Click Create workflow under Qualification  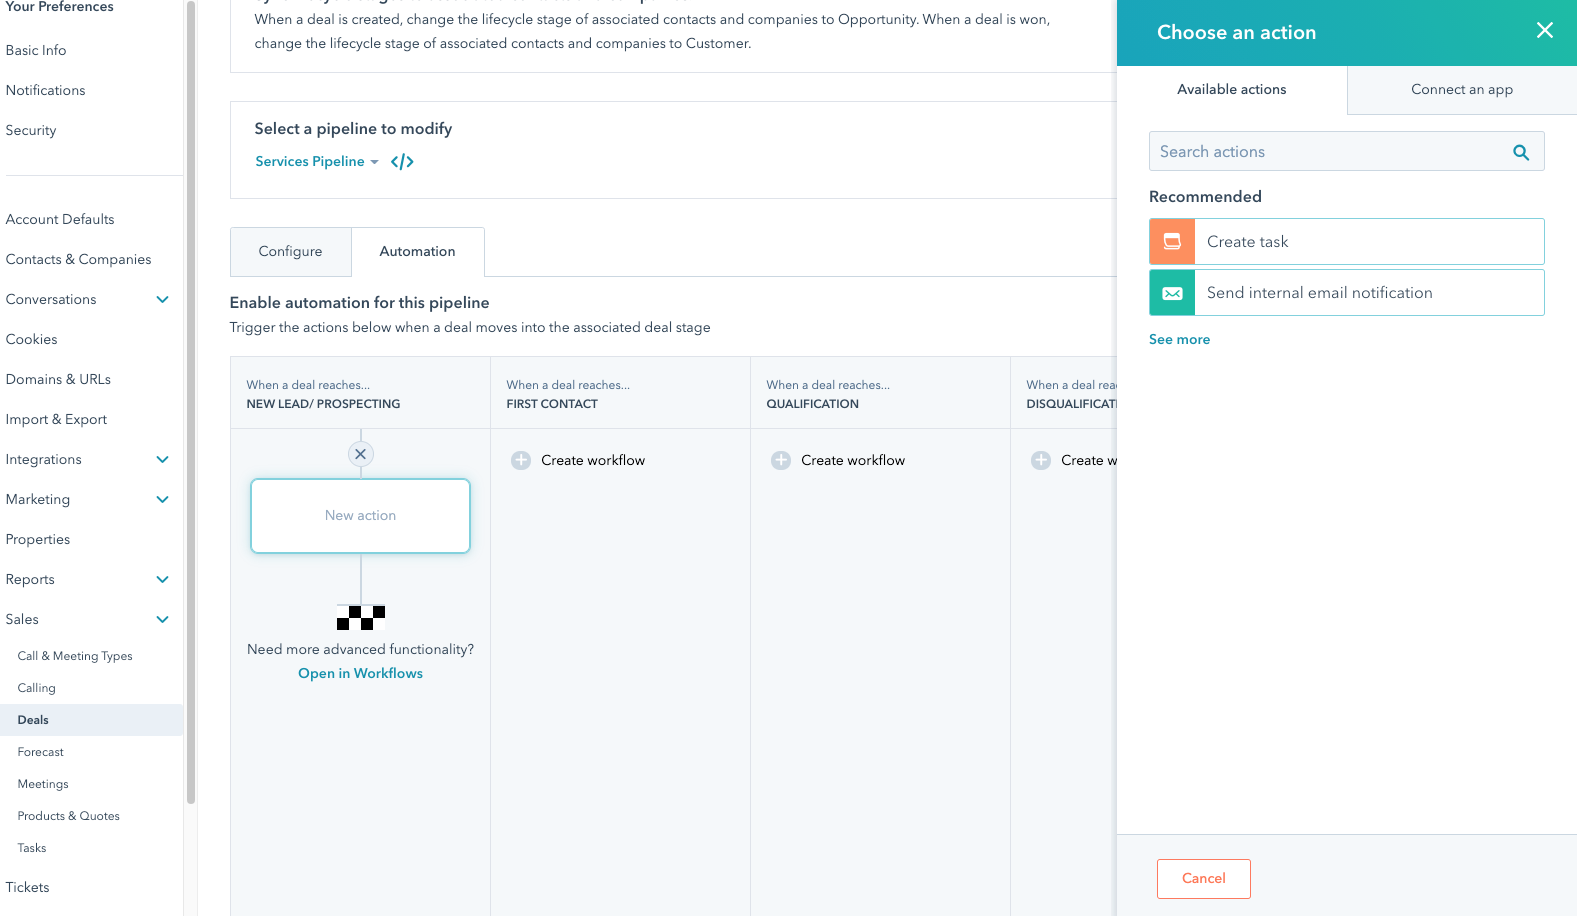(853, 460)
